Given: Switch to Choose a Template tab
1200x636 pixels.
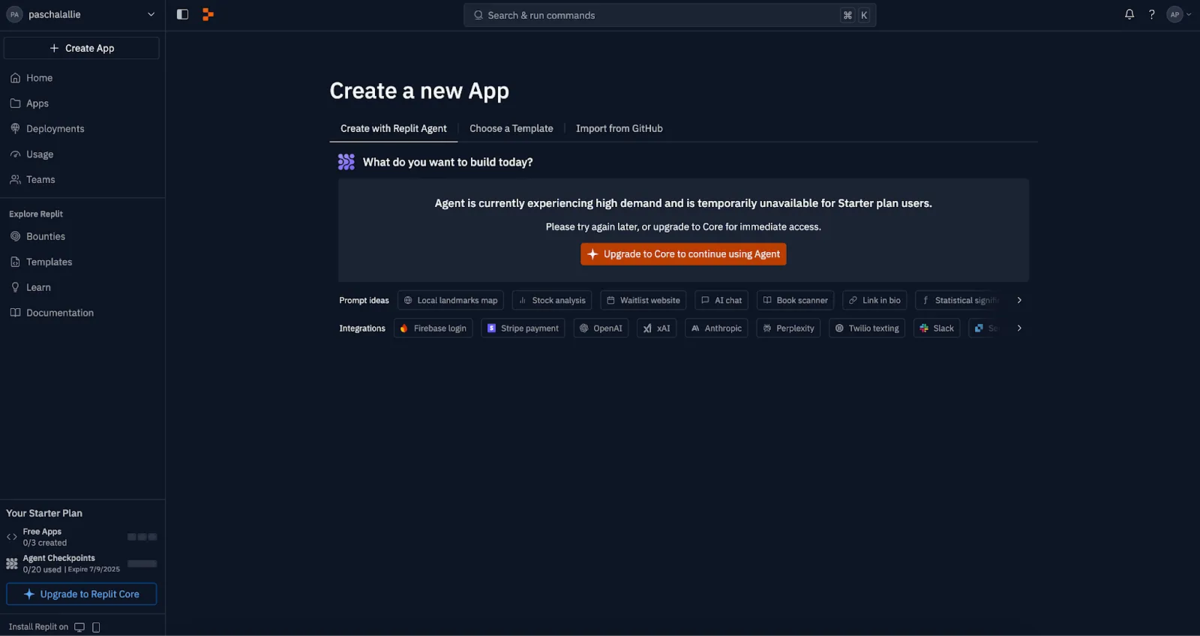Looking at the screenshot, I should click(511, 128).
